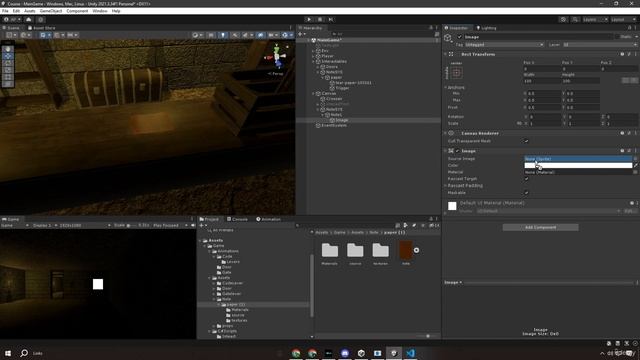The image size is (640, 360).
Task: Click the Add Component button
Action: (540, 227)
